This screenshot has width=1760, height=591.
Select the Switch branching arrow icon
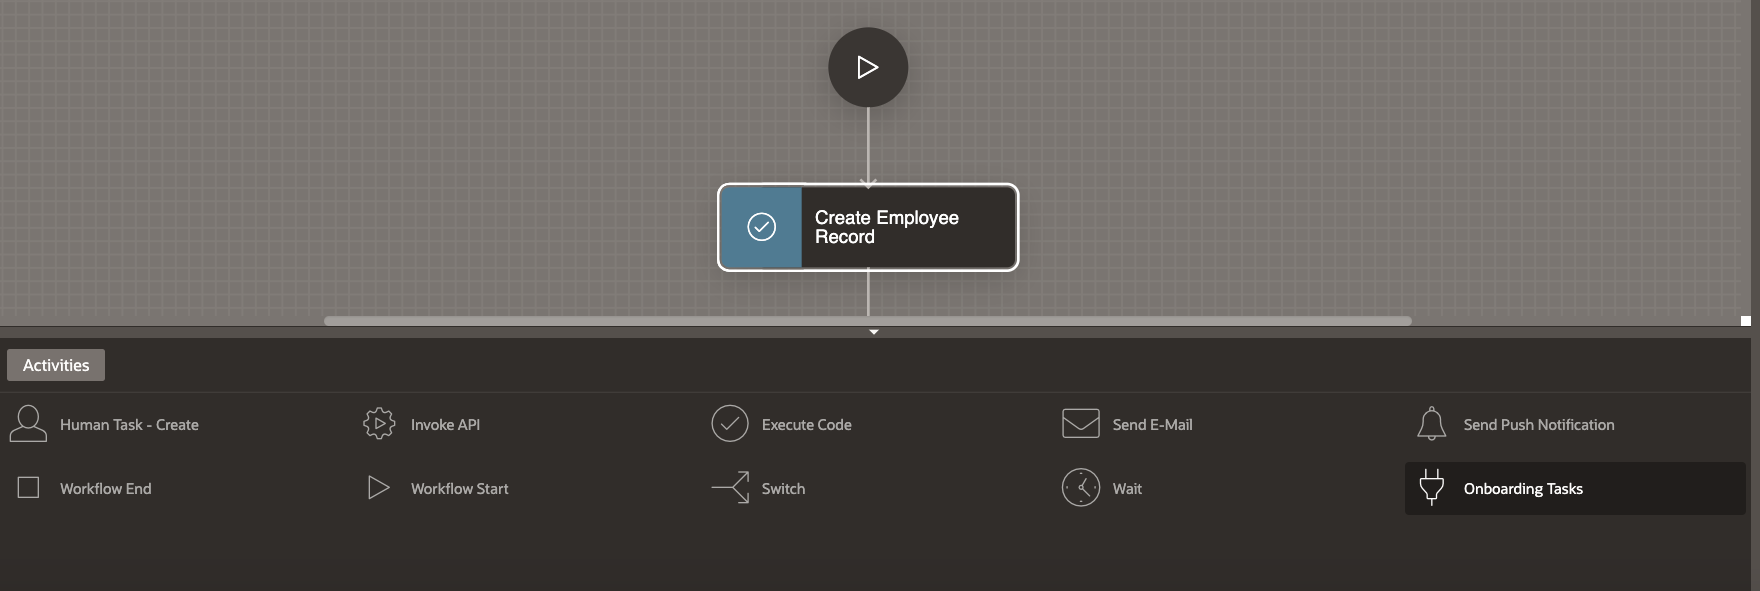tap(730, 488)
